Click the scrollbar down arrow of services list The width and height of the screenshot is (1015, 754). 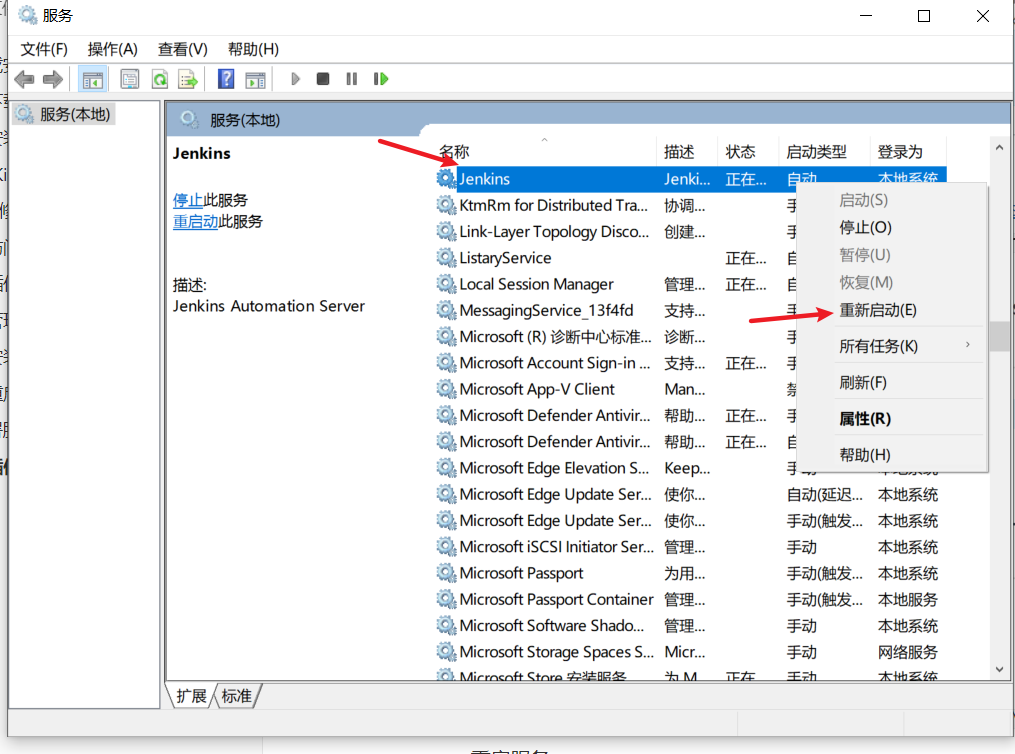[999, 669]
